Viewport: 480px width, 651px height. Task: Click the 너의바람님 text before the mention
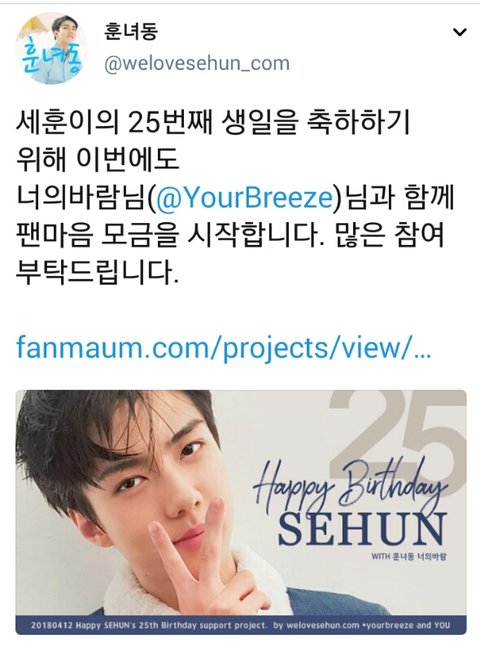[x=81, y=198]
